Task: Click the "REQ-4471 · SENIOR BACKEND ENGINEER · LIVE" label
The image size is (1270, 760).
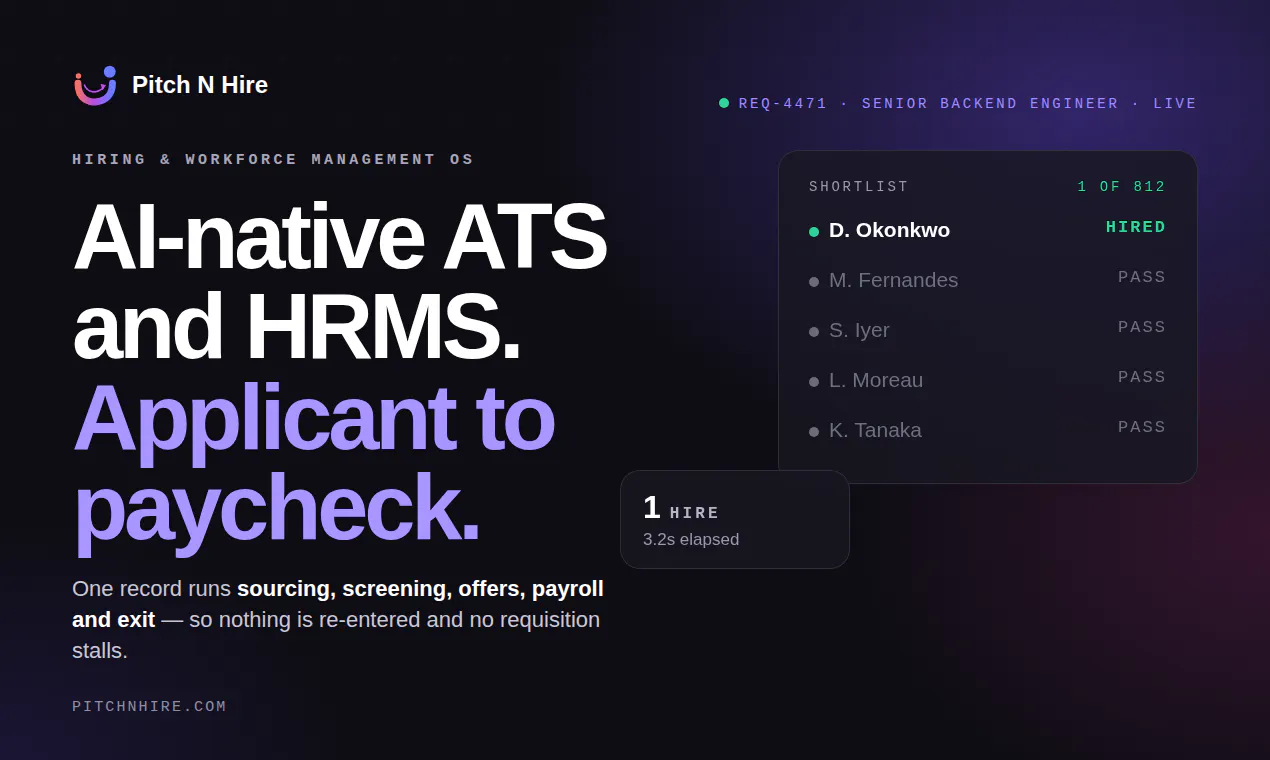Action: pyautogui.click(x=968, y=103)
